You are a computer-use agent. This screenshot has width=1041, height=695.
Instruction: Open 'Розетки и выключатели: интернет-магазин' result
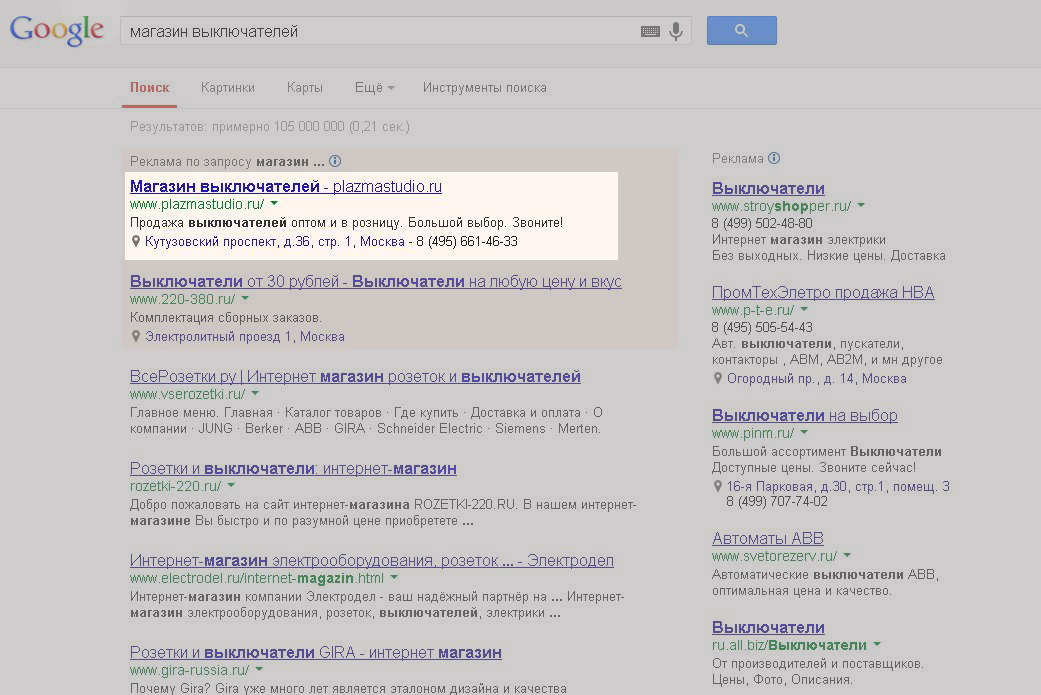[x=293, y=469]
